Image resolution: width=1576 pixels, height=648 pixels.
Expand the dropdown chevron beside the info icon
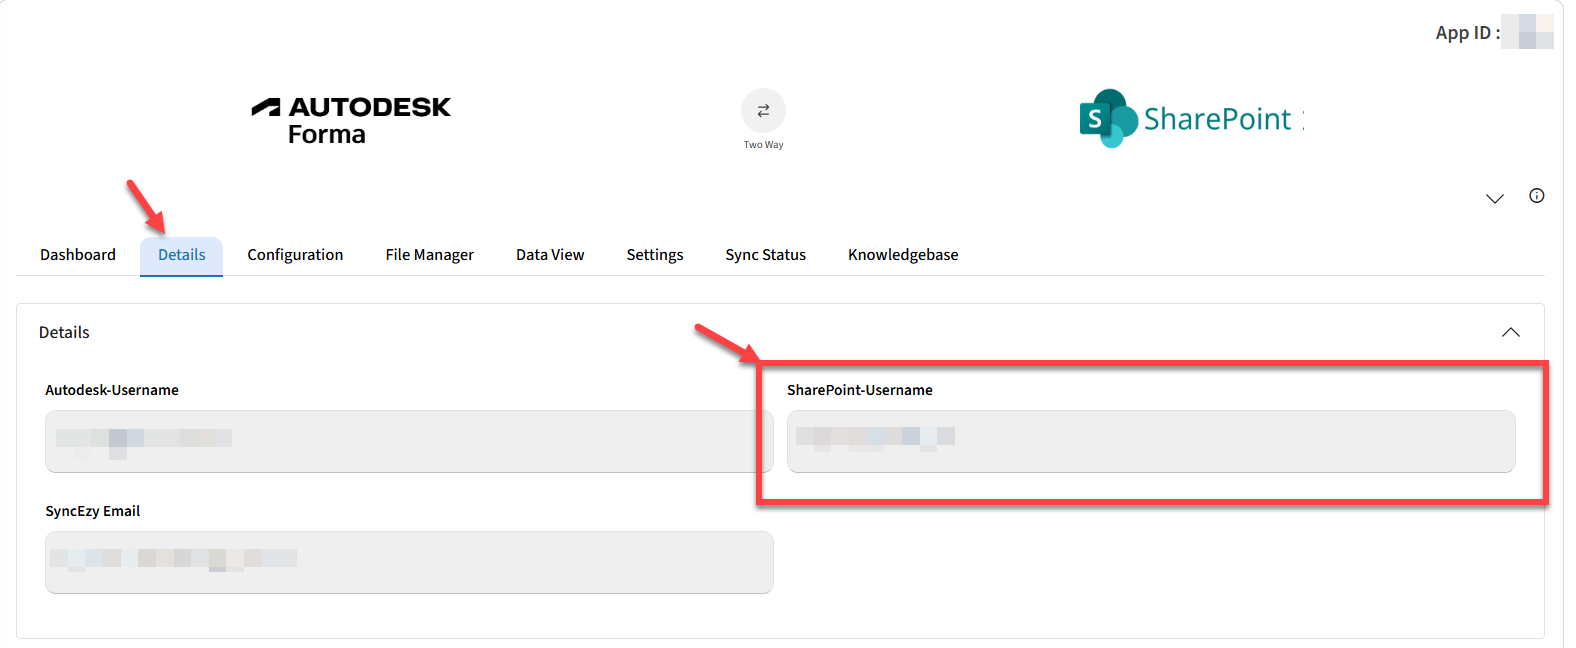(x=1495, y=198)
